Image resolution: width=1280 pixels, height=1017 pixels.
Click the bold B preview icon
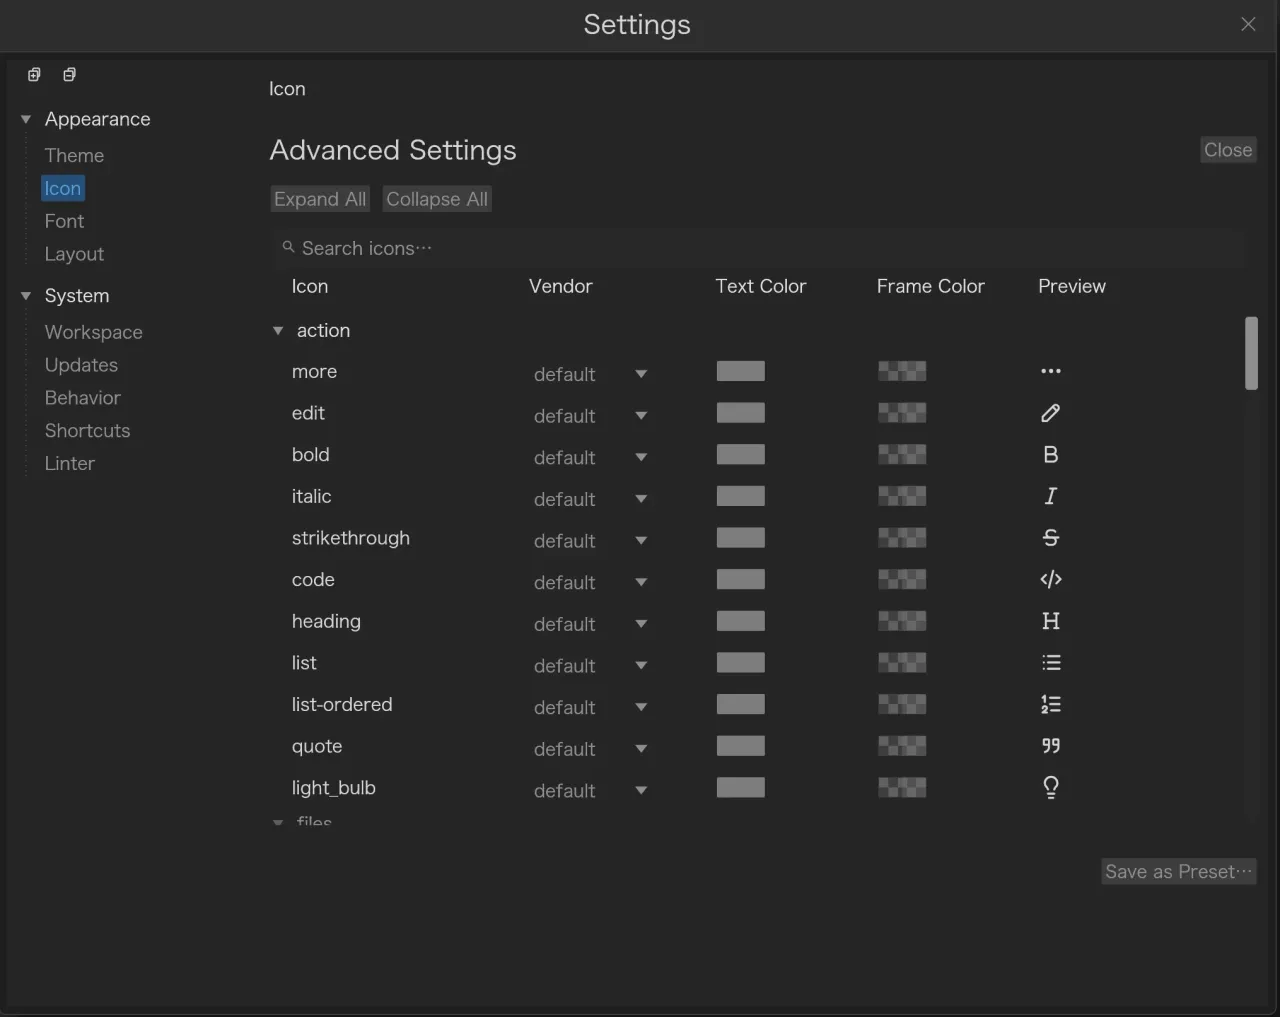point(1050,455)
